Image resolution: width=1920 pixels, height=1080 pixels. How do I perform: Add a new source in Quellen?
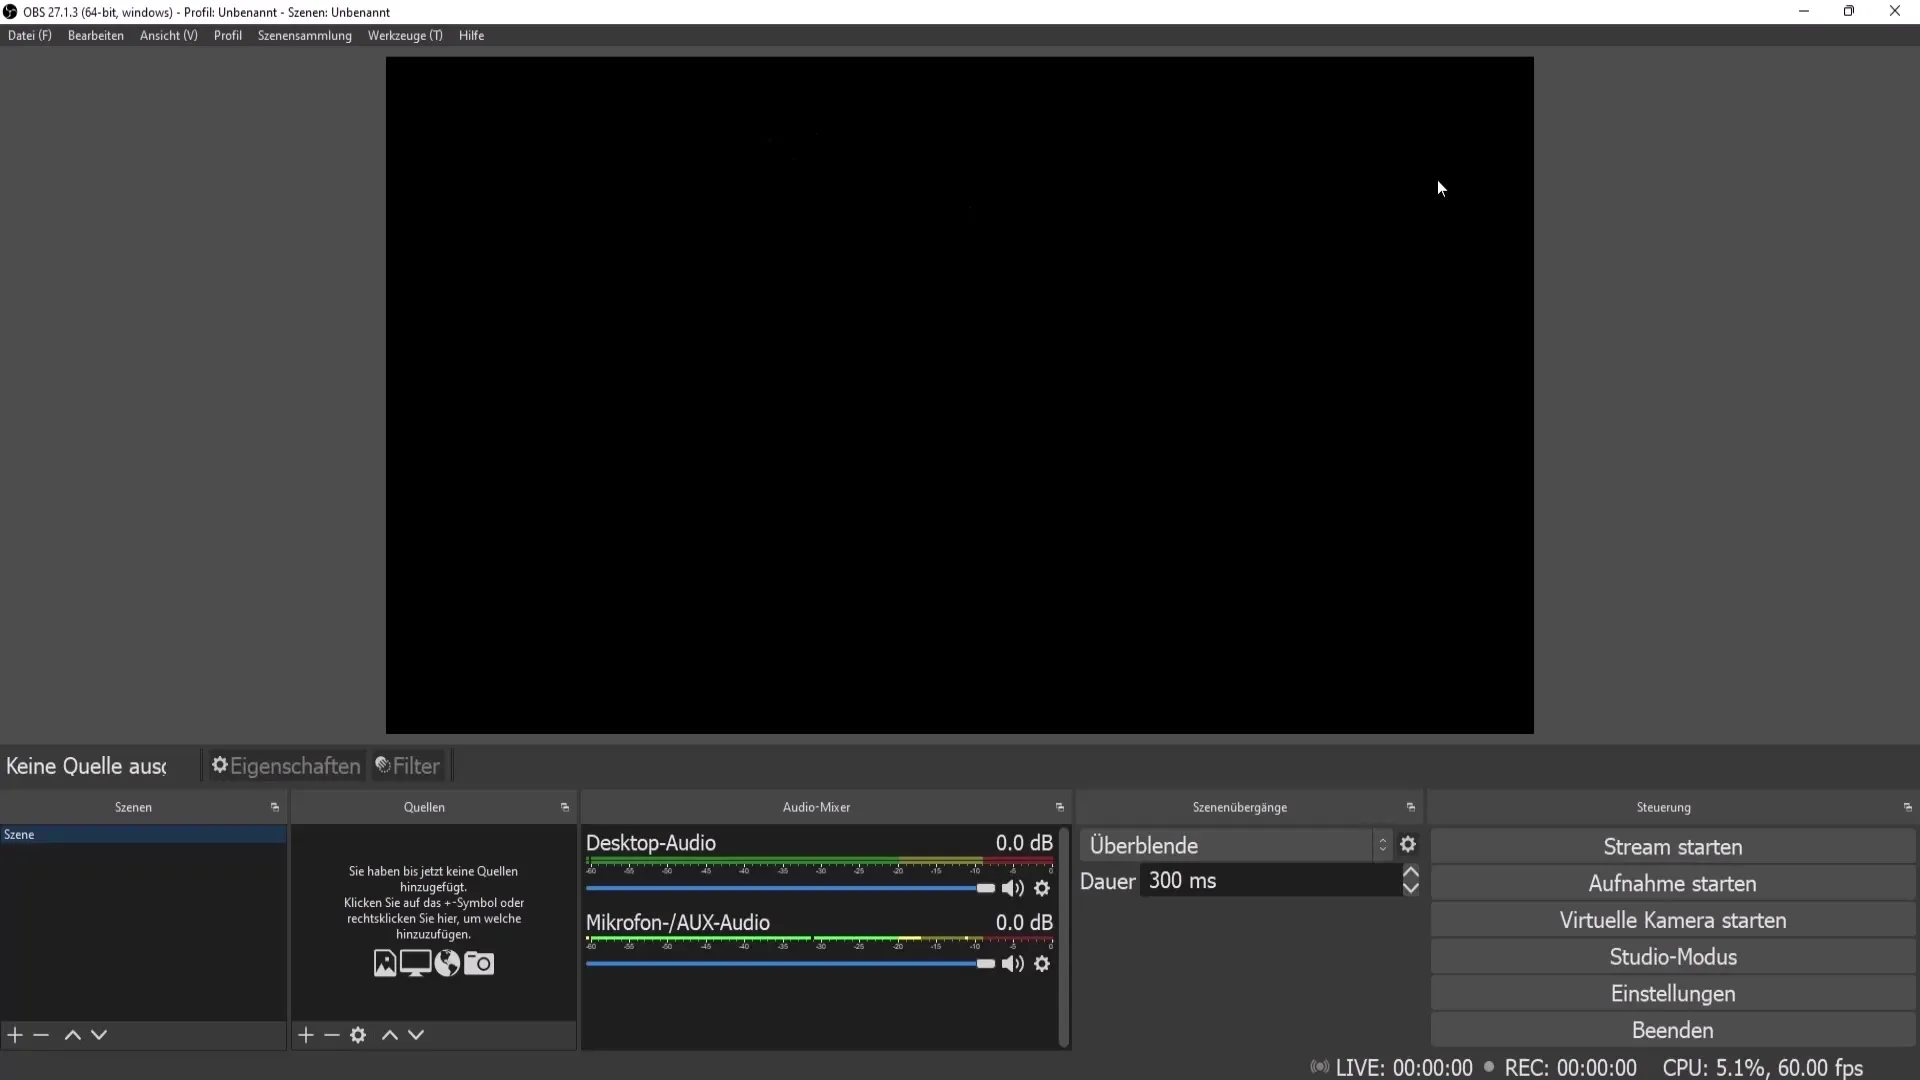[306, 1035]
